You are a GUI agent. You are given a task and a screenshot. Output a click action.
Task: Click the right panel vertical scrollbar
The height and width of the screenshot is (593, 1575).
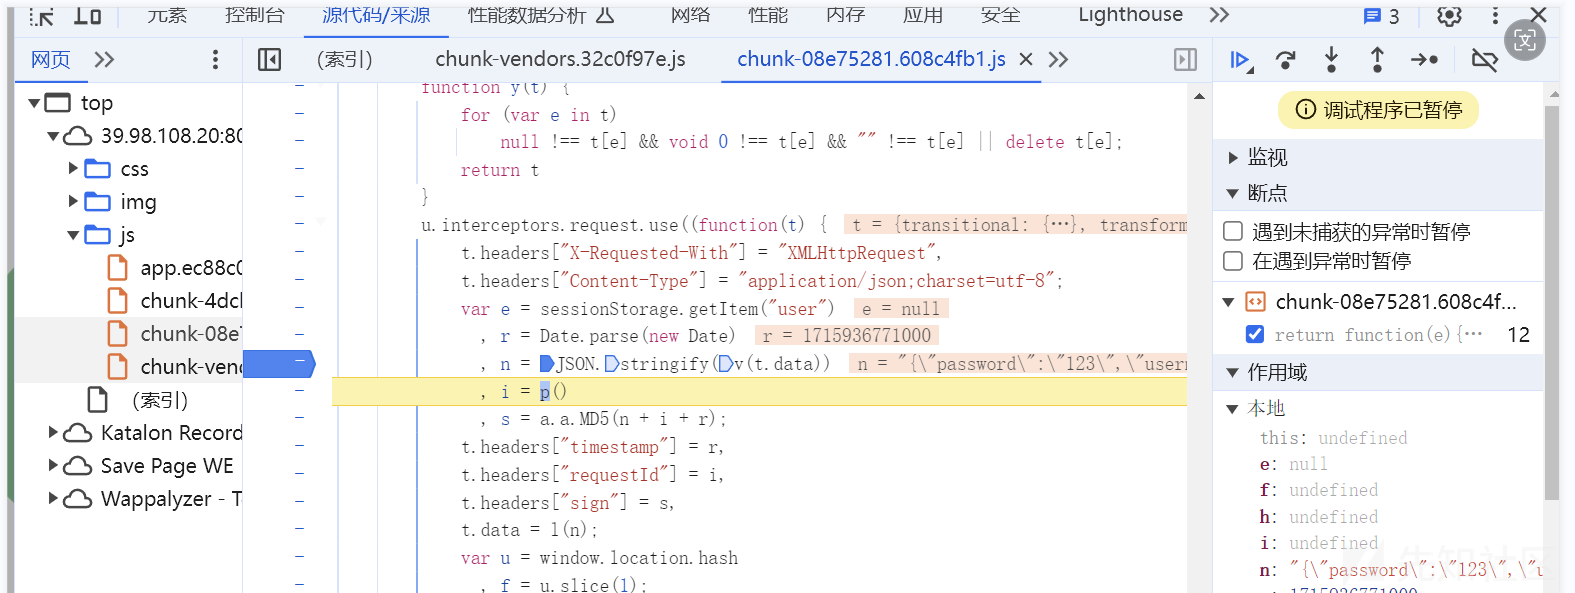point(1552,300)
